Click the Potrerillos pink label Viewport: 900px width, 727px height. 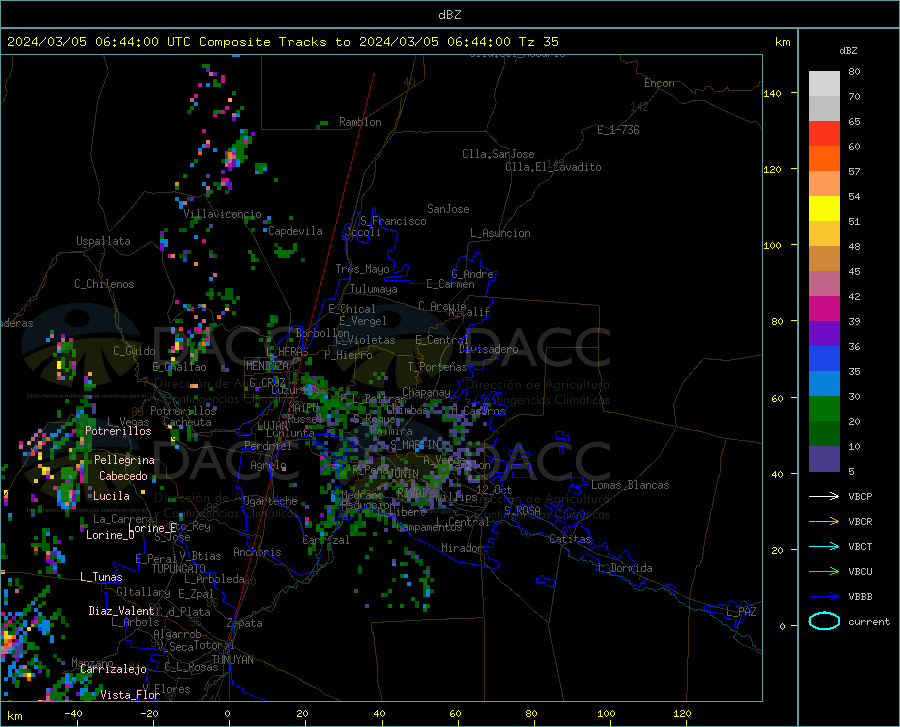[x=118, y=431]
